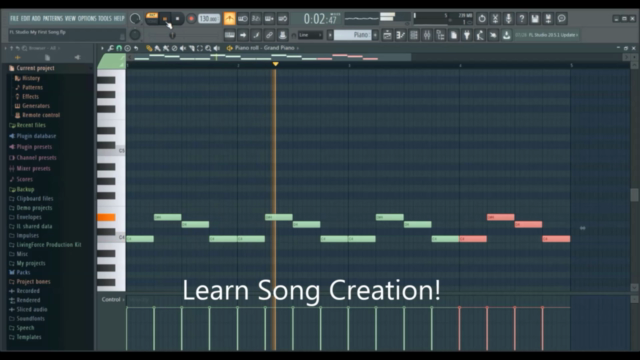Select the Paint brush tool in piano roll
Screen dimensions: 640x360
(x=158, y=48)
